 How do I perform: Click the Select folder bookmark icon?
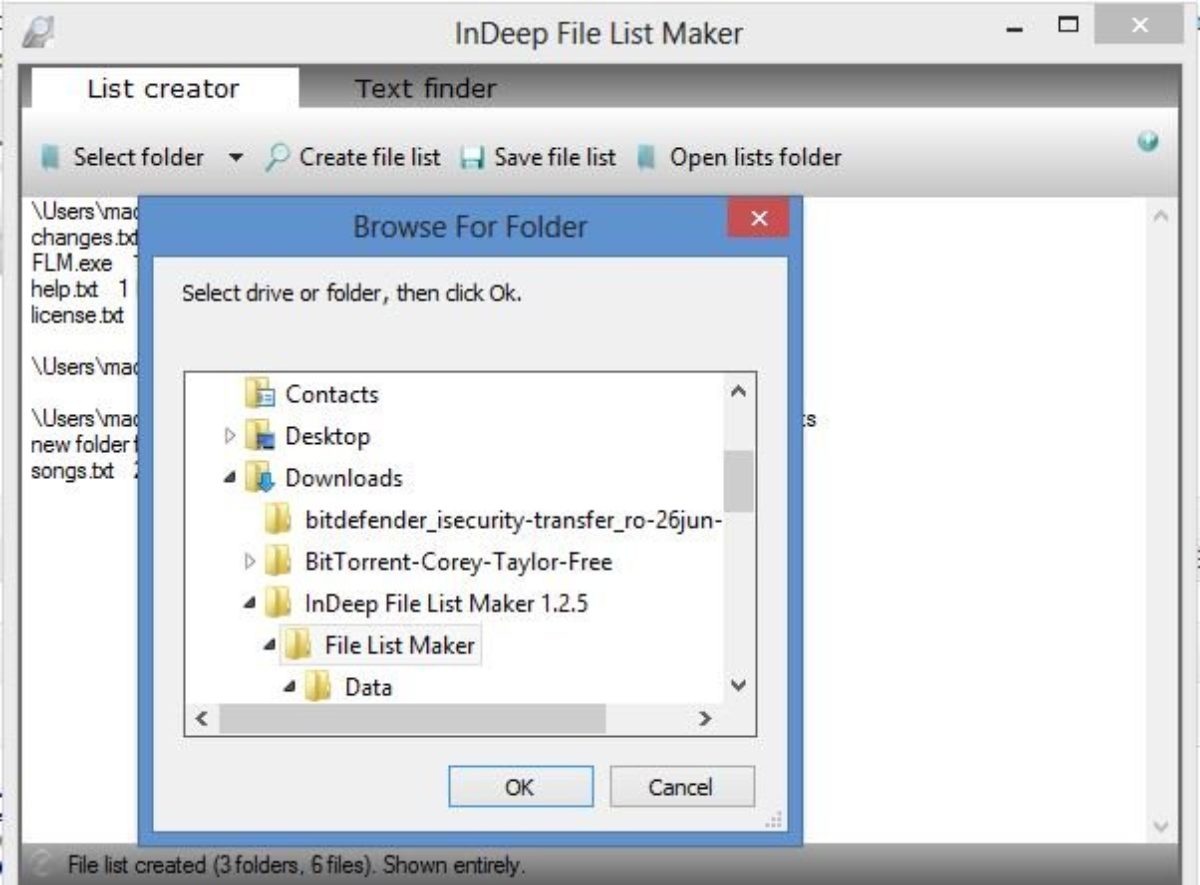[x=50, y=158]
